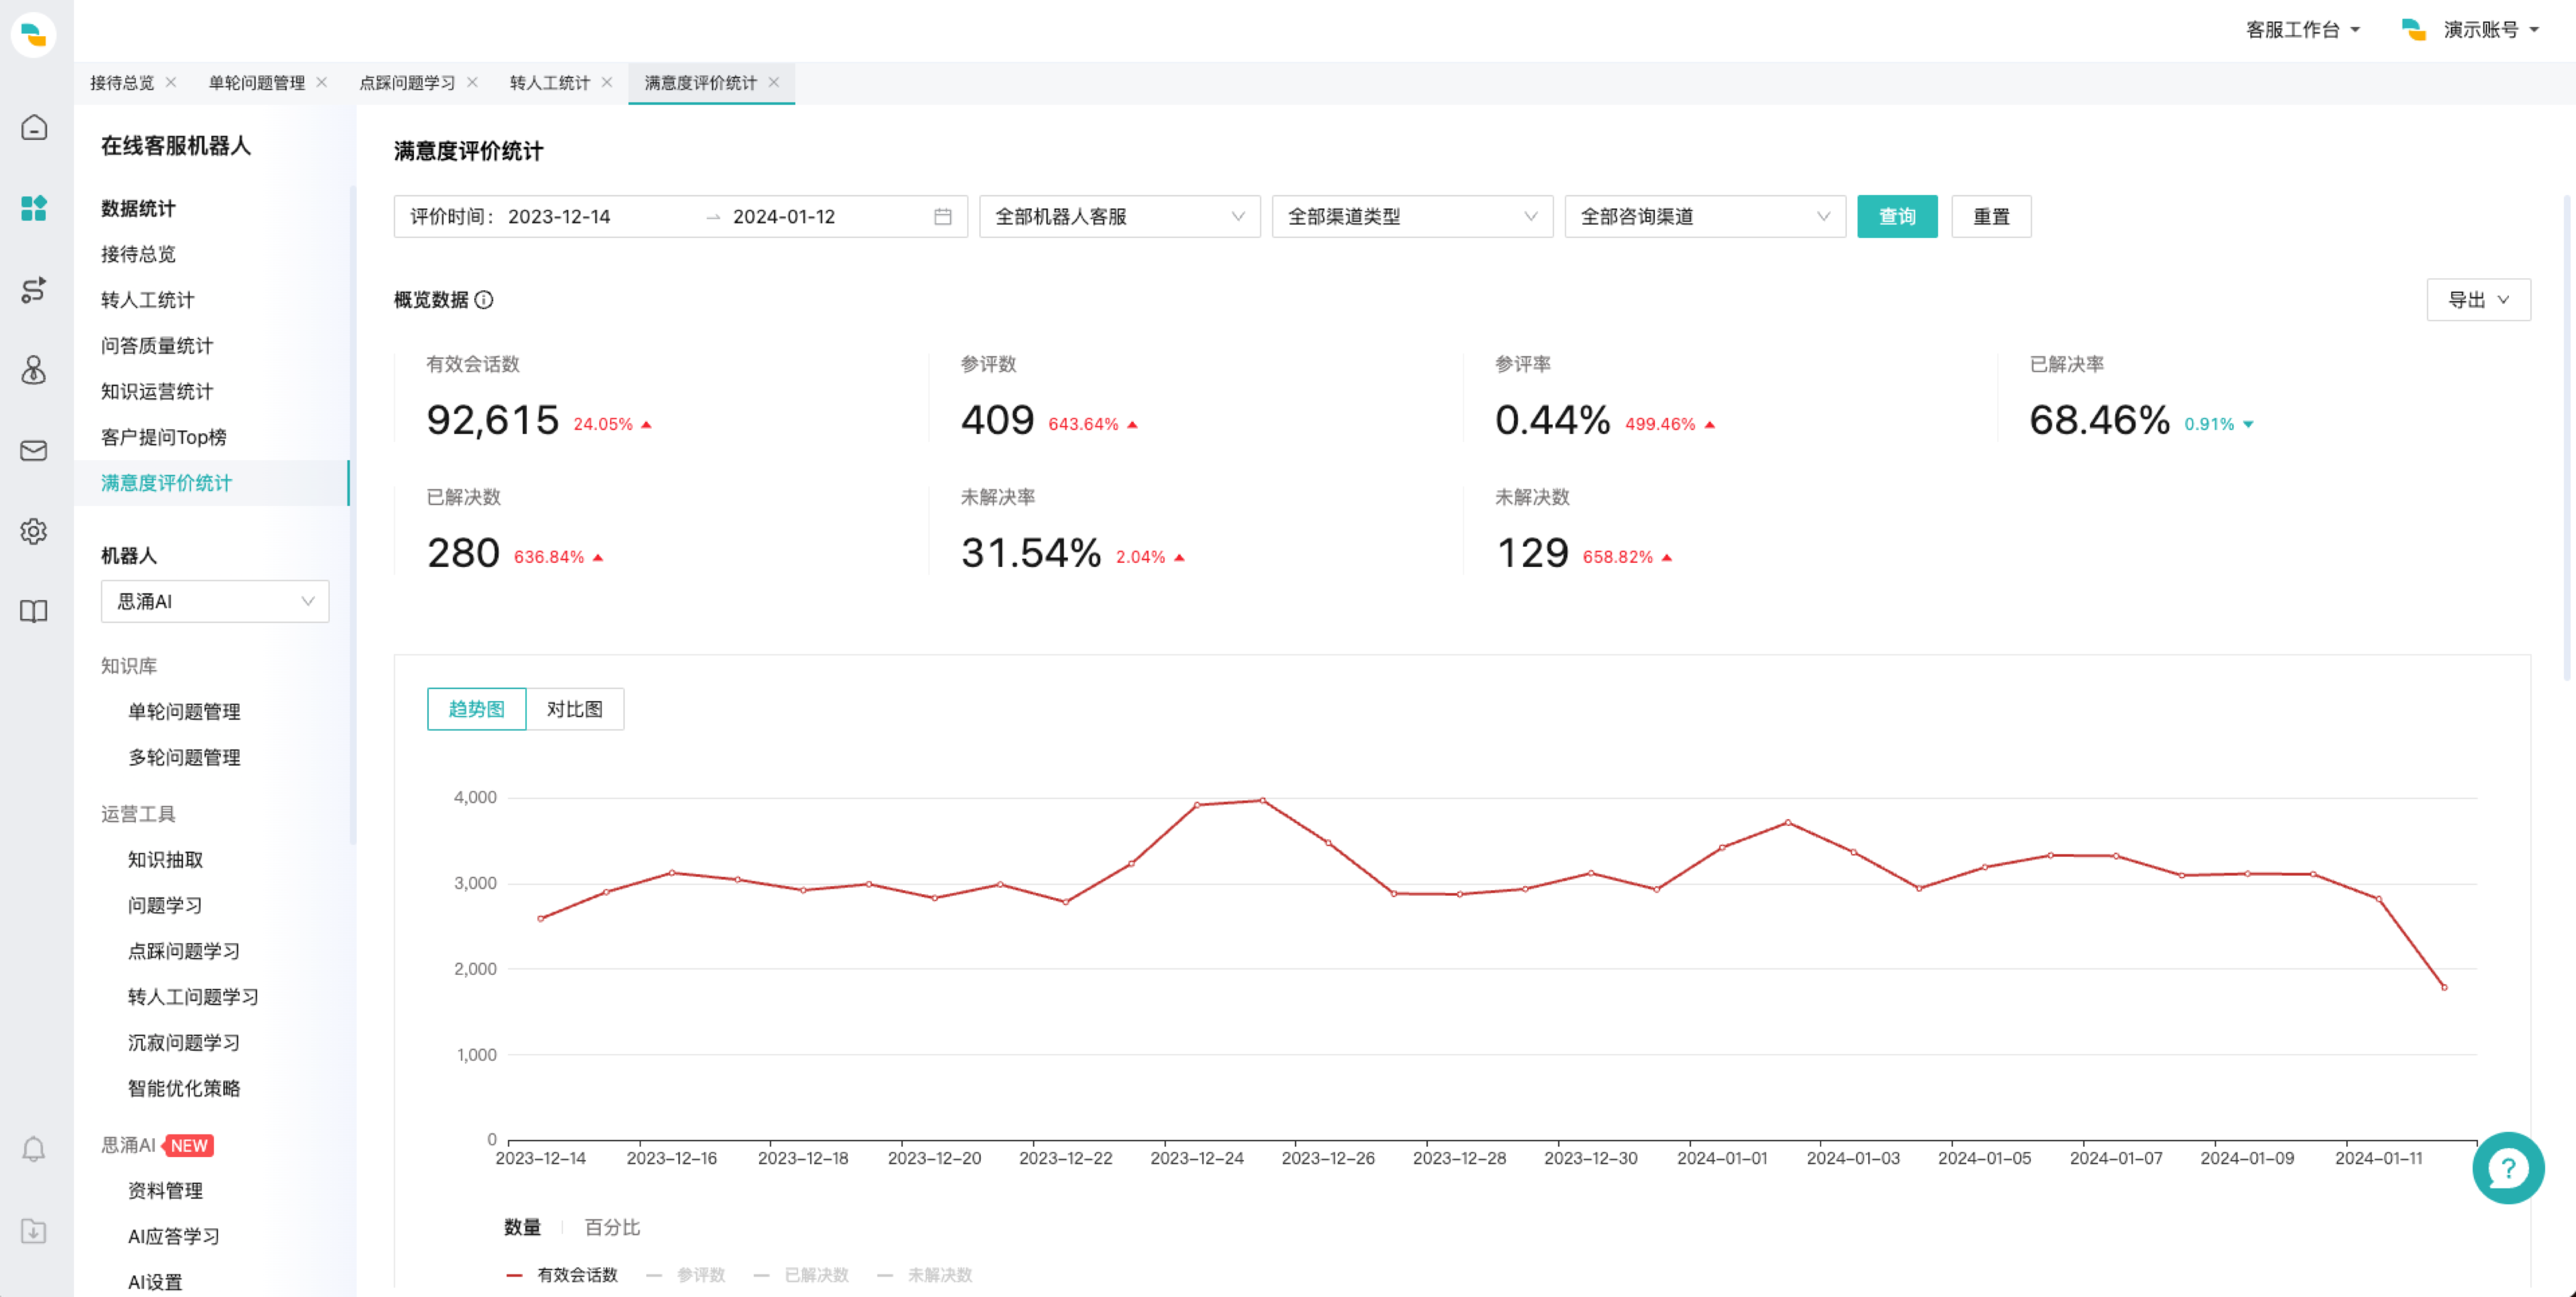
Task: Open 知识抽取 under 运营工具
Action: [x=166, y=859]
